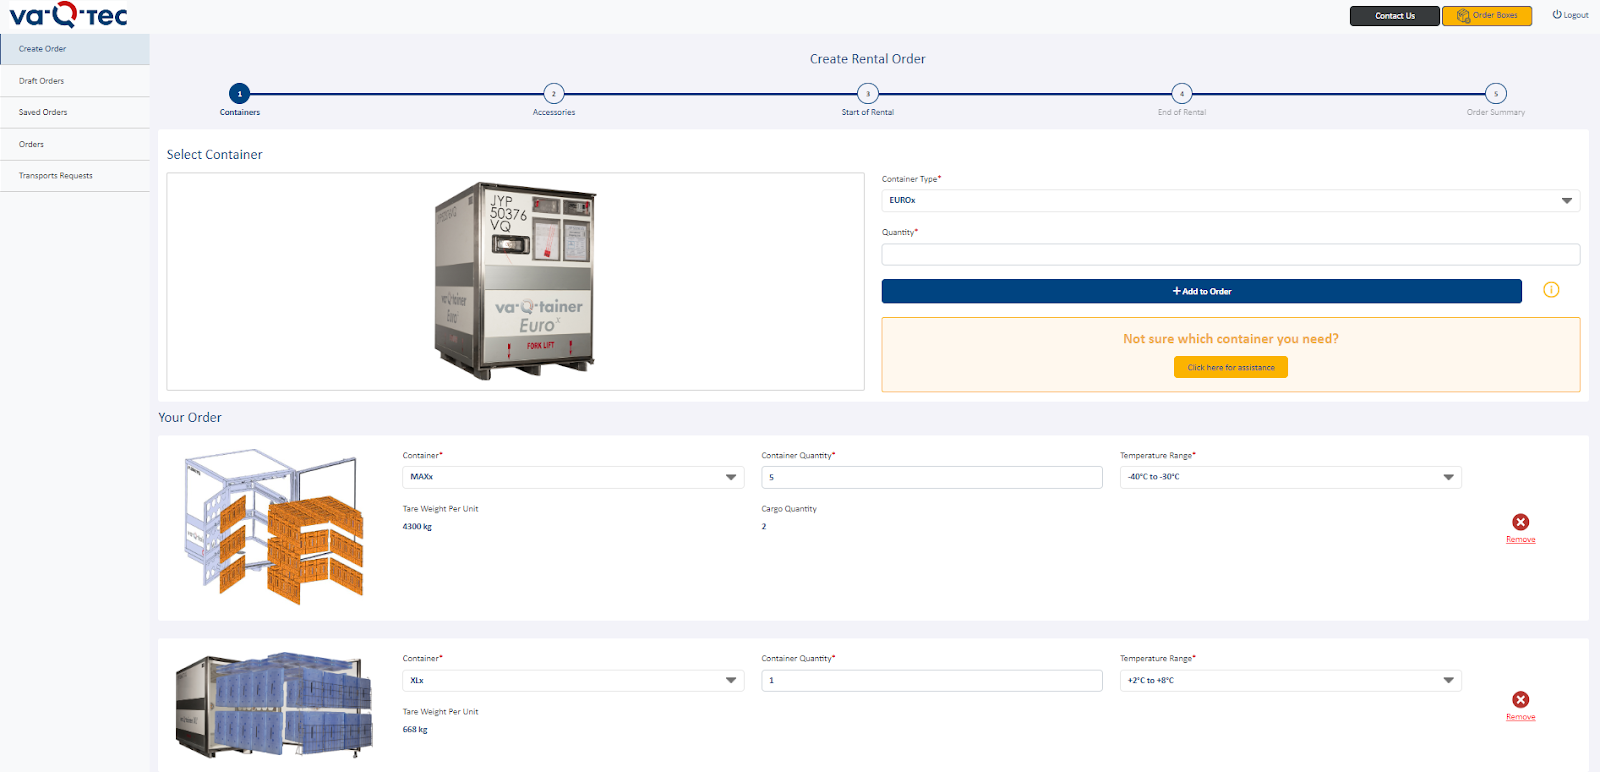Click the 'Not sure which container you need?' text
1600x772 pixels.
point(1230,339)
